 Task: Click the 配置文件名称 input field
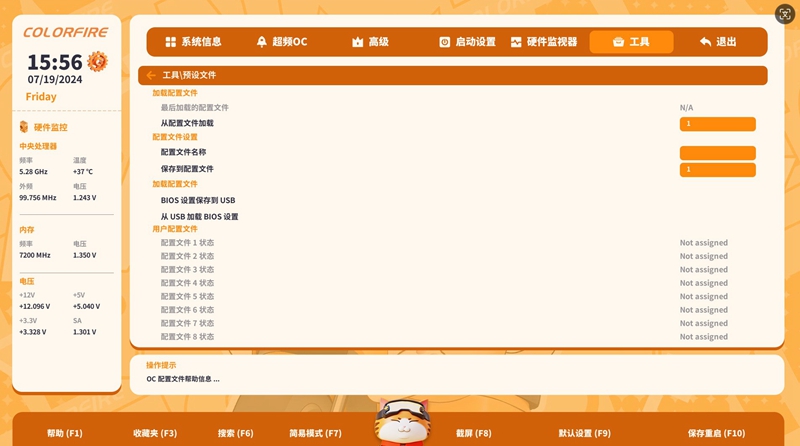tap(717, 153)
